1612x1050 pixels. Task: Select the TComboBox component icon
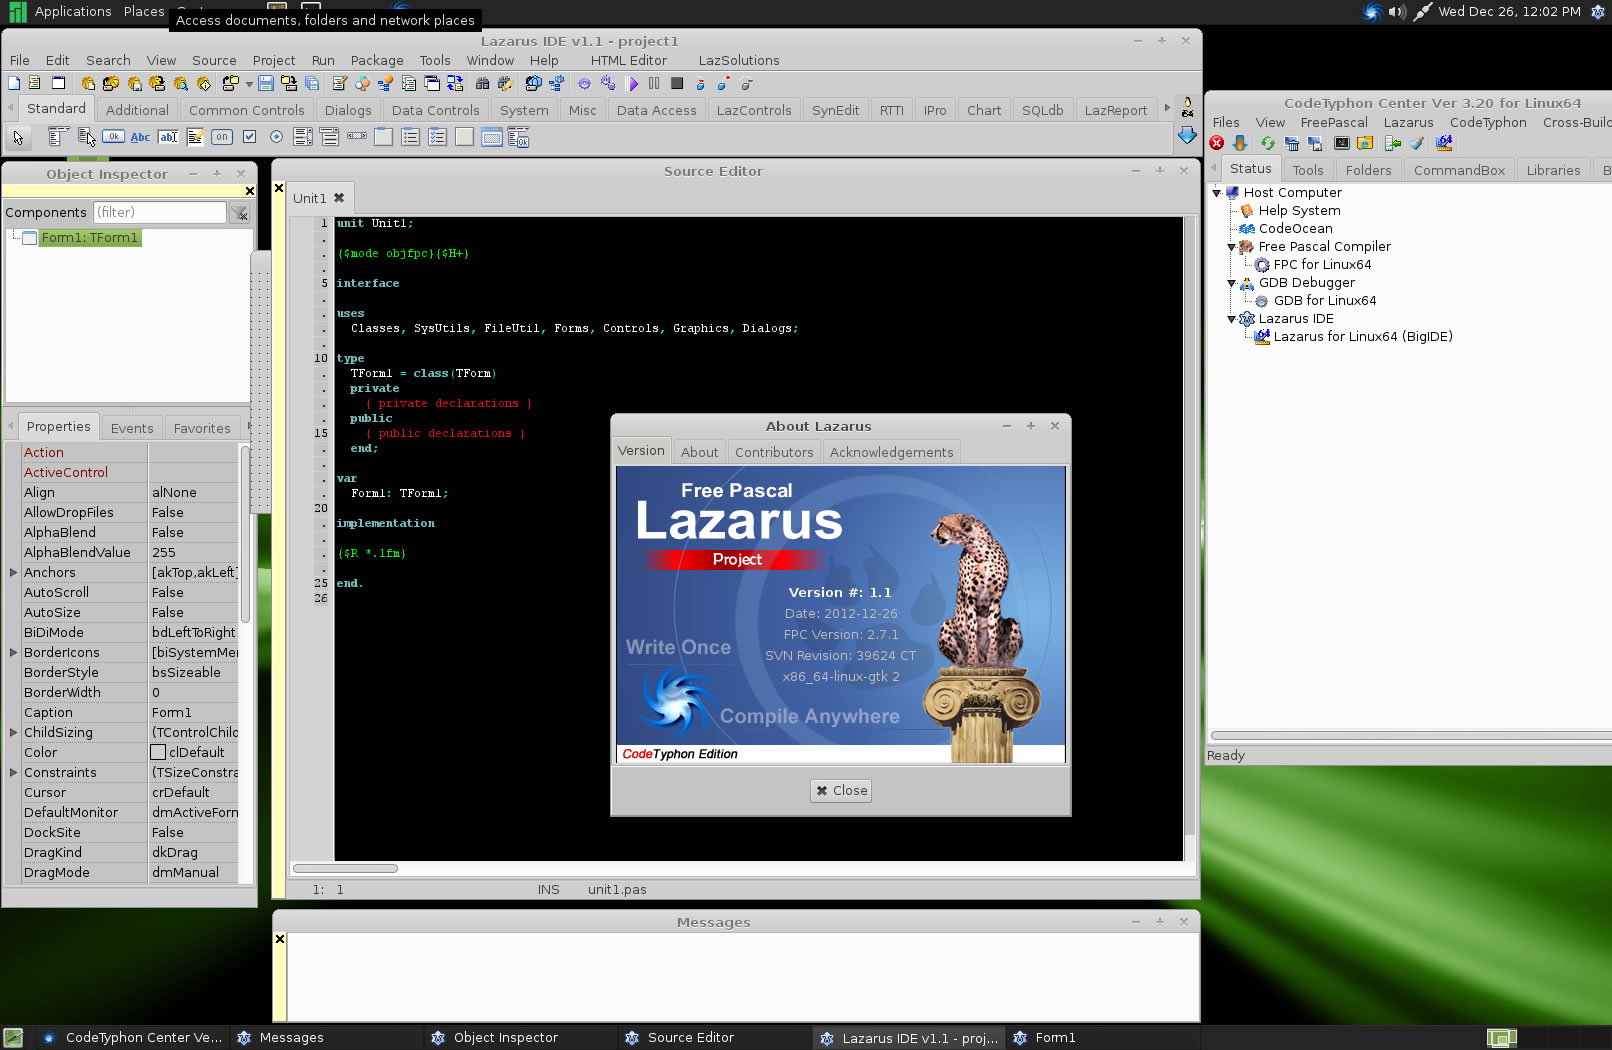click(x=329, y=137)
